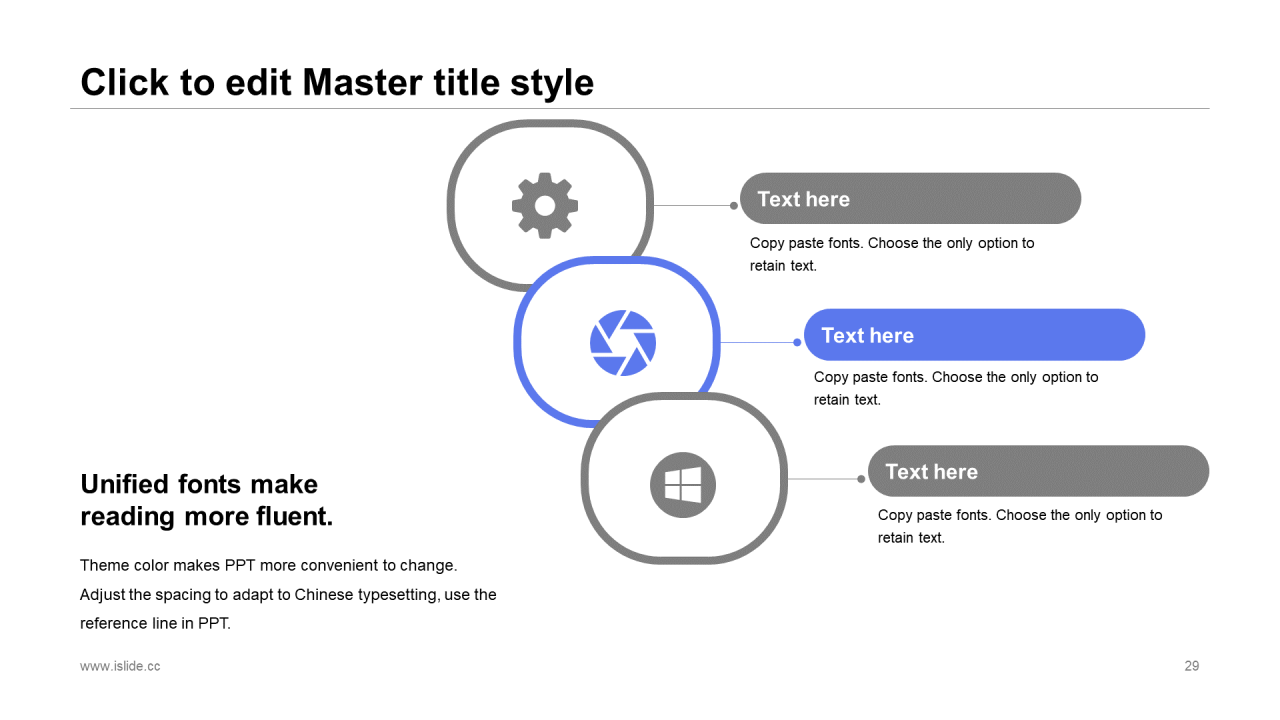Click the "Unified fonts make reading more fluent." heading
Screen dimensions: 1280x720
(x=206, y=500)
